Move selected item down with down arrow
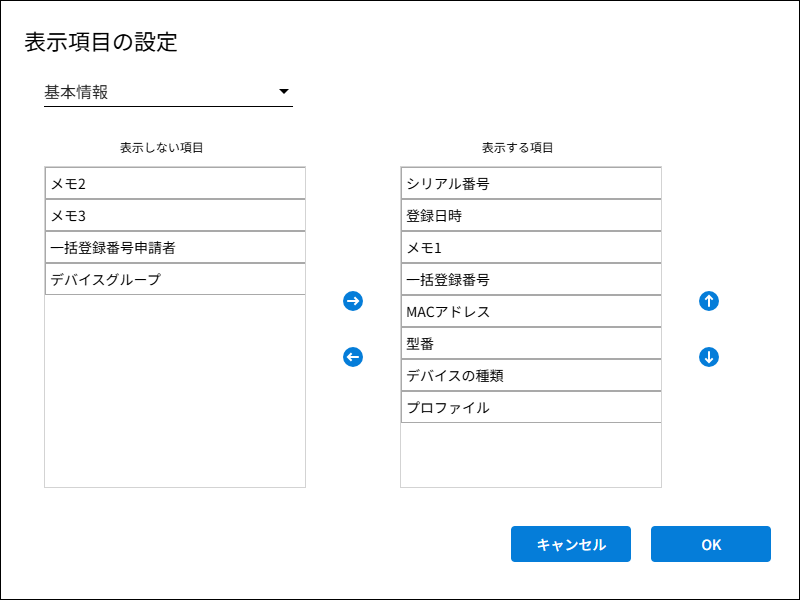The width and height of the screenshot is (800, 600). tap(709, 357)
